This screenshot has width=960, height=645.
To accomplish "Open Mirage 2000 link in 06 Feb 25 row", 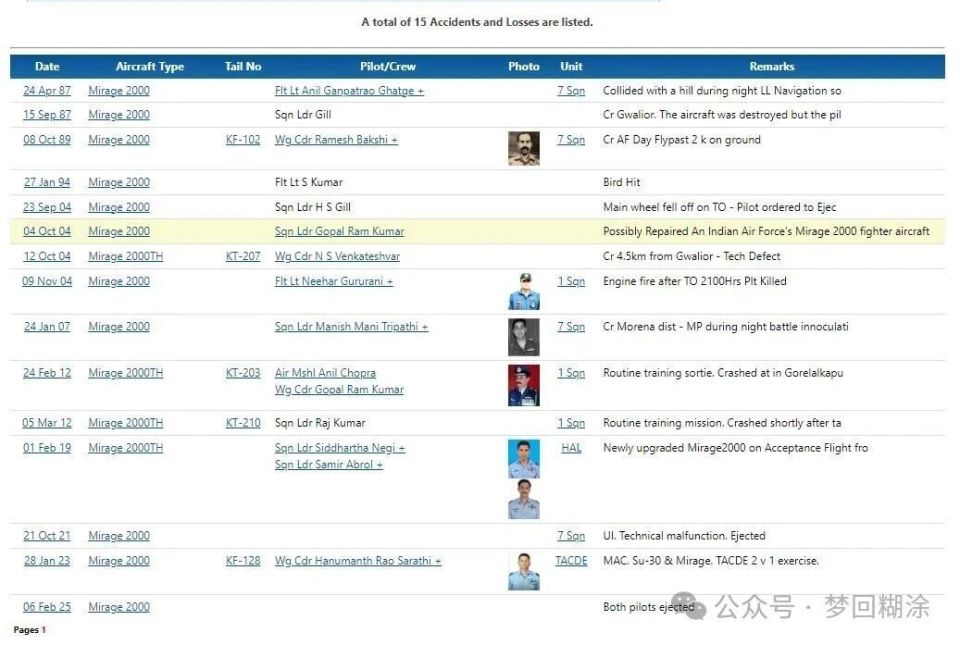I will [119, 607].
